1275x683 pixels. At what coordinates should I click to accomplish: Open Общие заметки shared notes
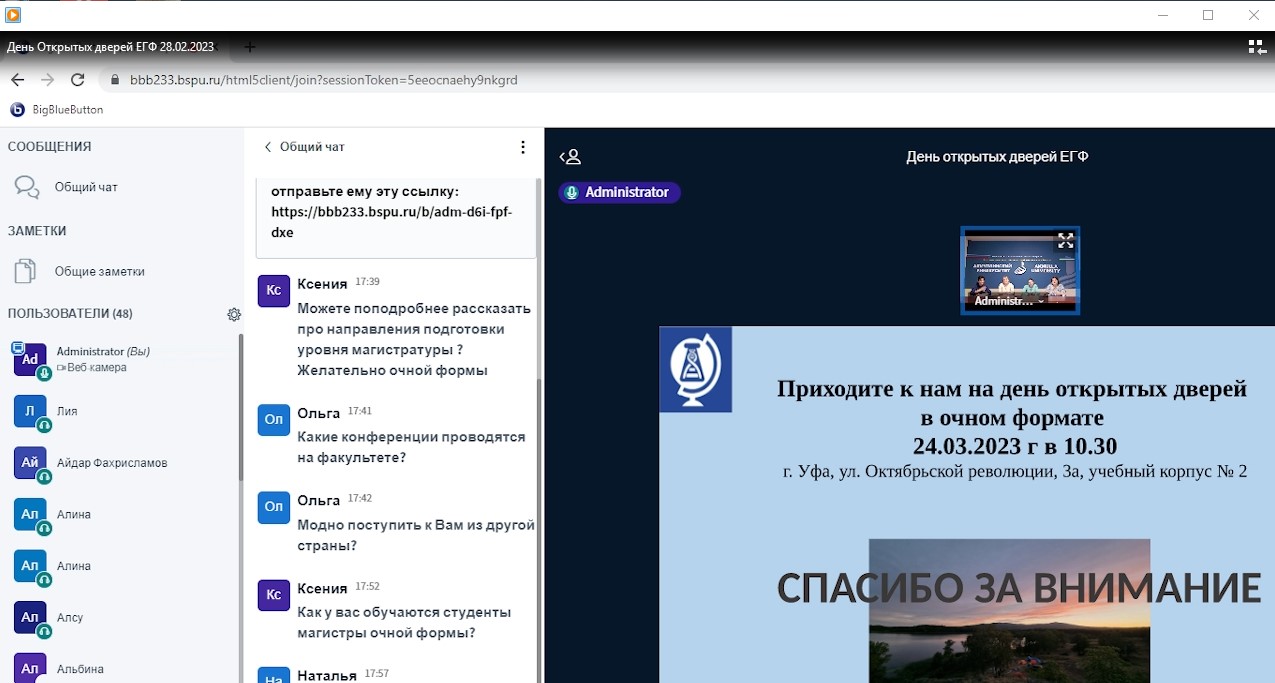click(x=99, y=271)
